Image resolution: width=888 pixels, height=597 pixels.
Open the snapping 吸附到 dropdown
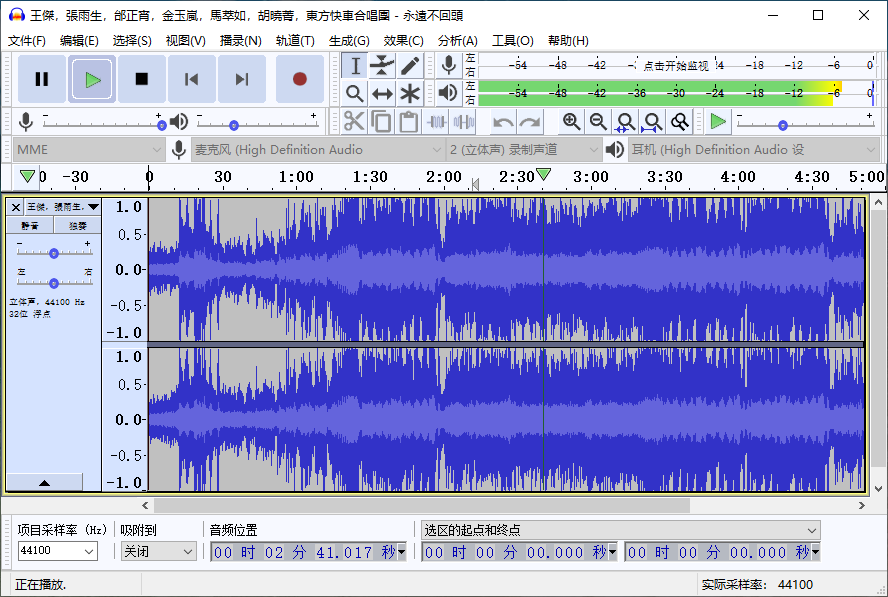pyautogui.click(x=158, y=551)
